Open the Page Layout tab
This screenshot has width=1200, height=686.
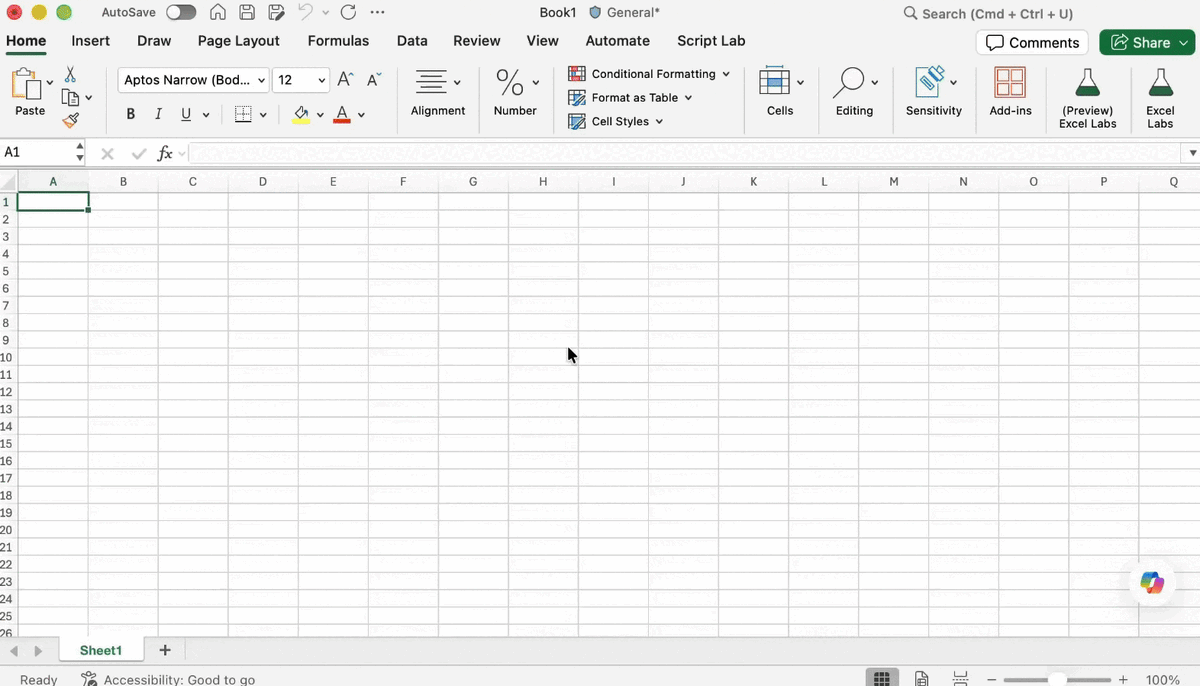239,41
